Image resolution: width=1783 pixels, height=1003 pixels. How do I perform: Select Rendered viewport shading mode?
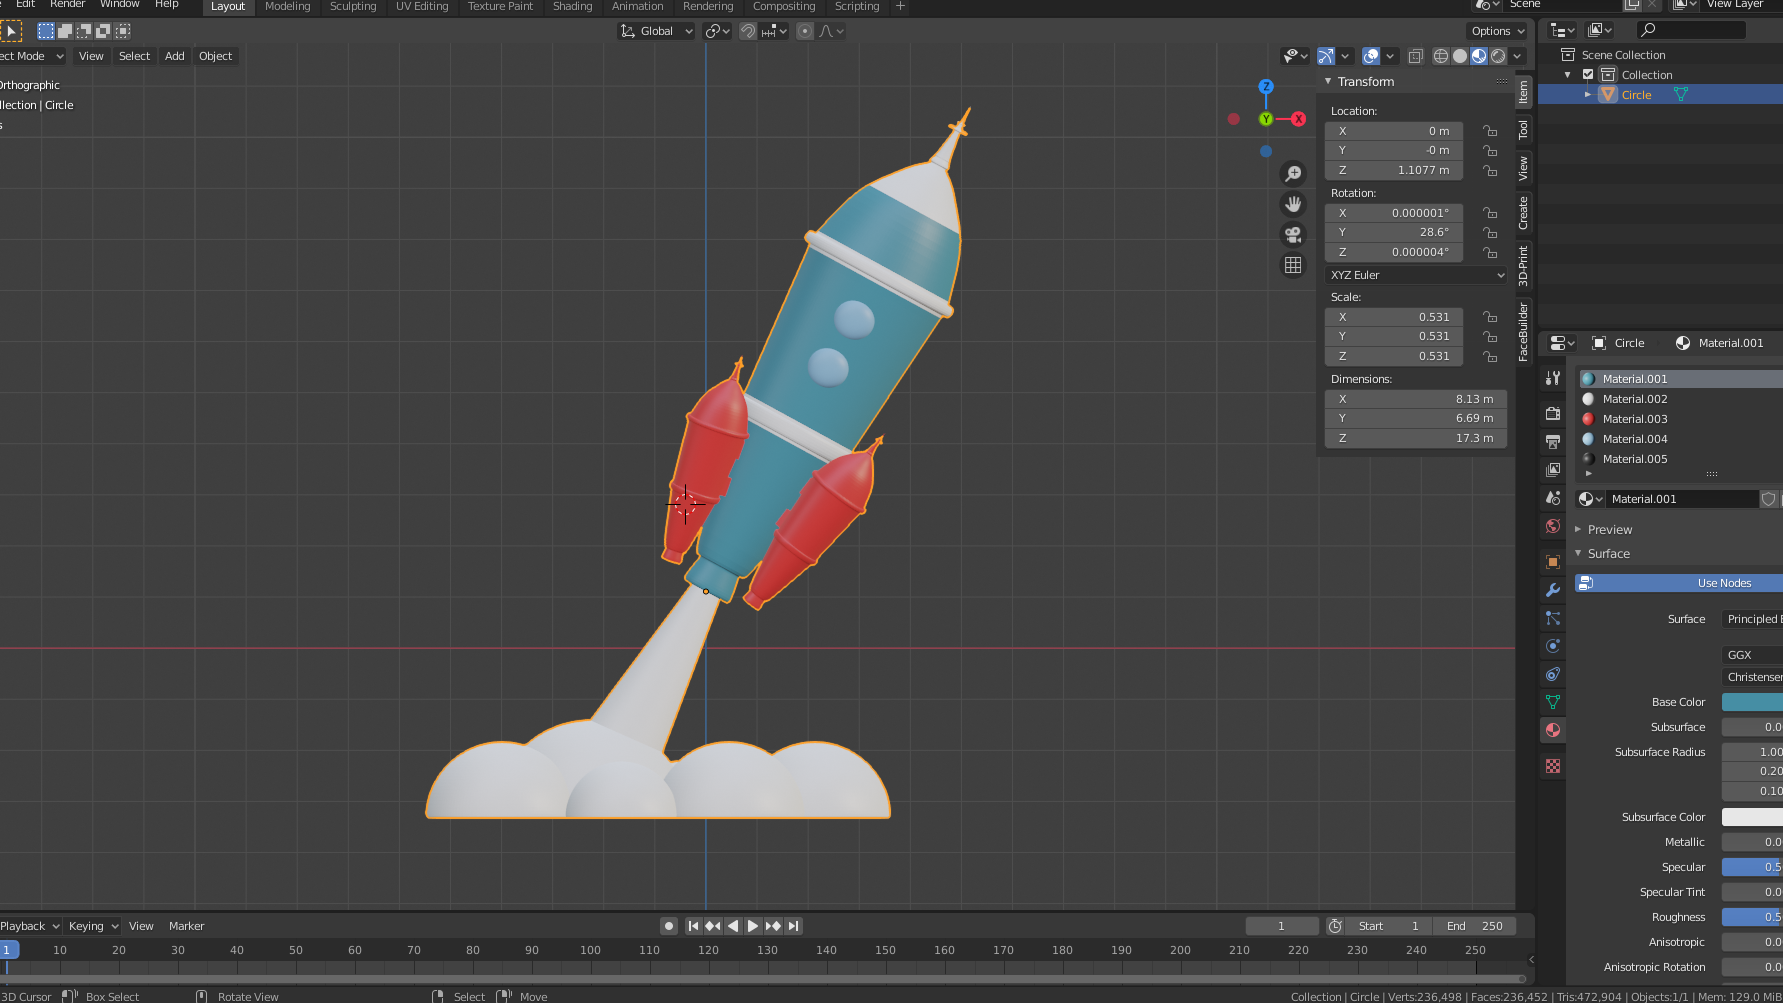pos(1499,56)
